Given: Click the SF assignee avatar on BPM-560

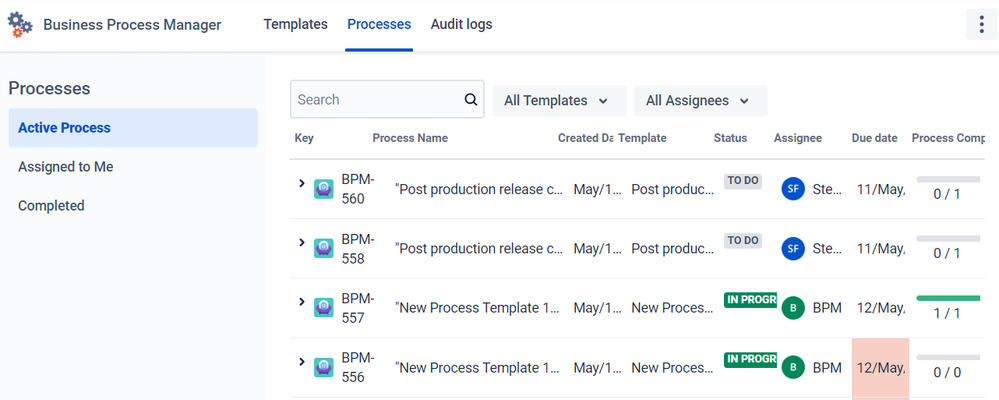Looking at the screenshot, I should point(793,189).
